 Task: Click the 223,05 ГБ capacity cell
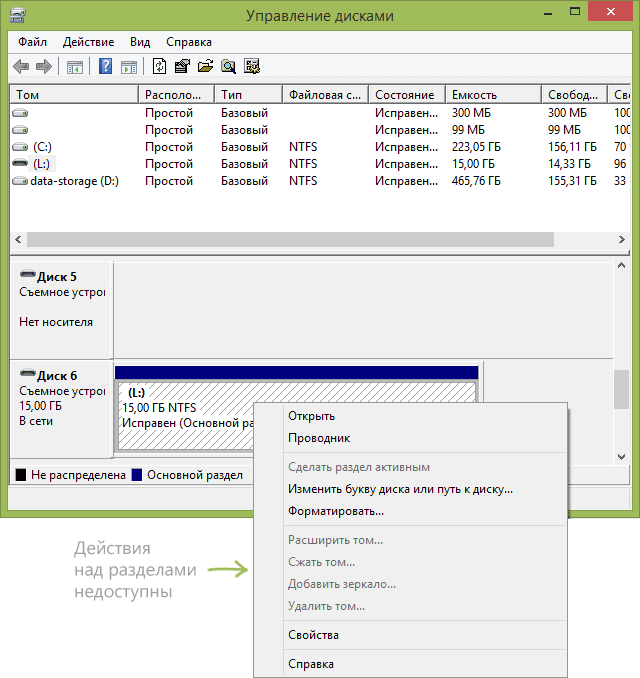pyautogui.click(x=476, y=147)
